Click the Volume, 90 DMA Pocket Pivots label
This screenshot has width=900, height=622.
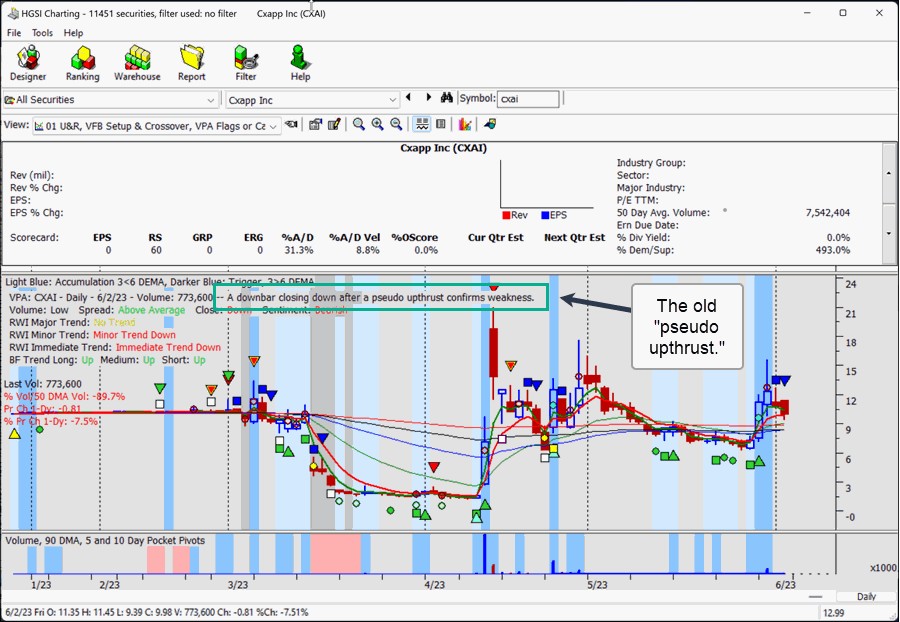pos(105,541)
